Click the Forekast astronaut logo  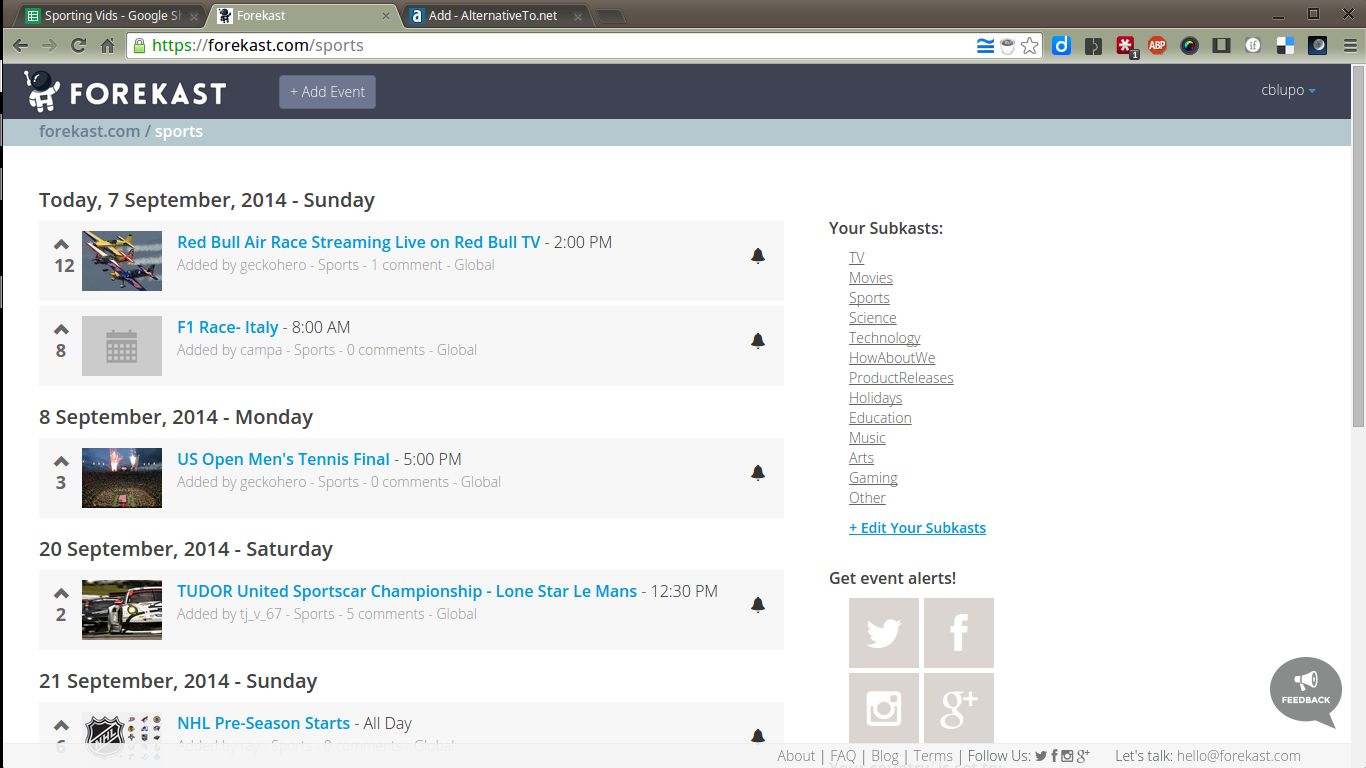pyautogui.click(x=42, y=92)
